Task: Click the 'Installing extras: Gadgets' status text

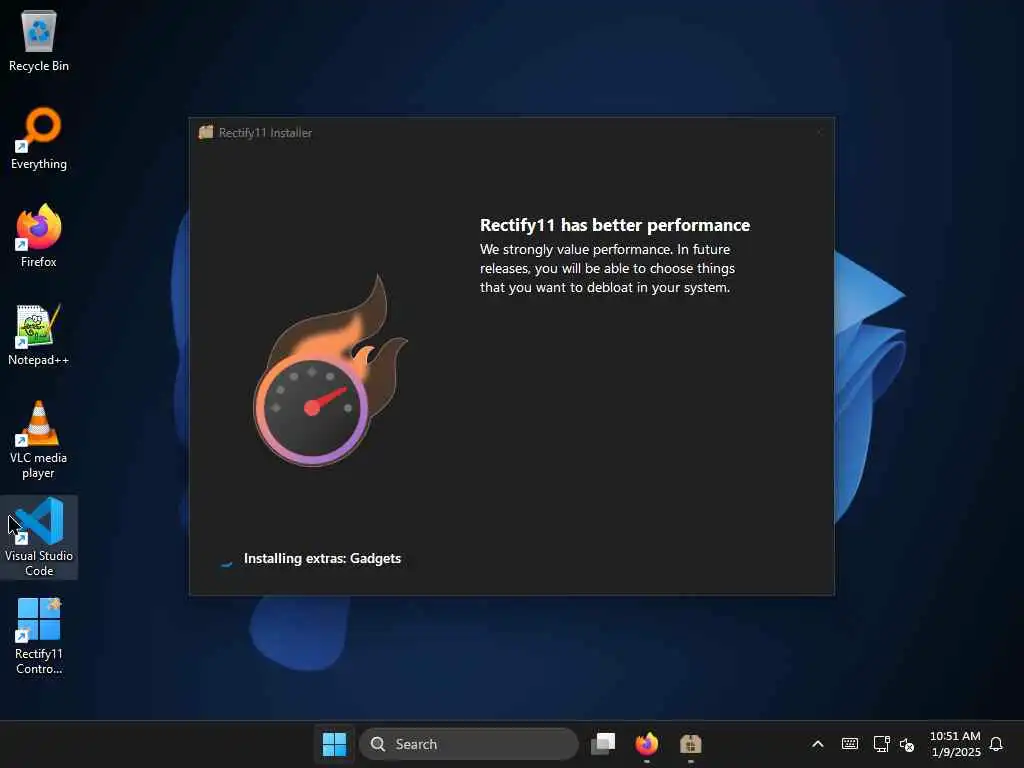Action: tap(322, 558)
